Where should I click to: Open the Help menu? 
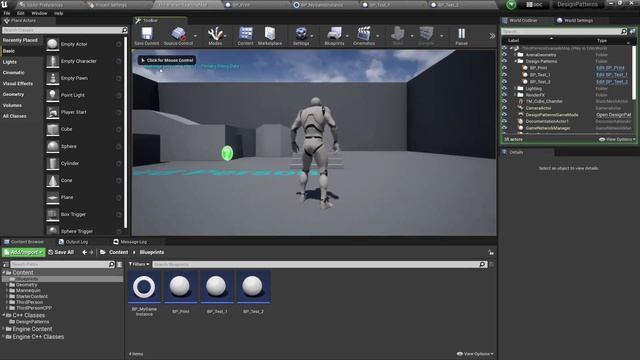(x=58, y=13)
